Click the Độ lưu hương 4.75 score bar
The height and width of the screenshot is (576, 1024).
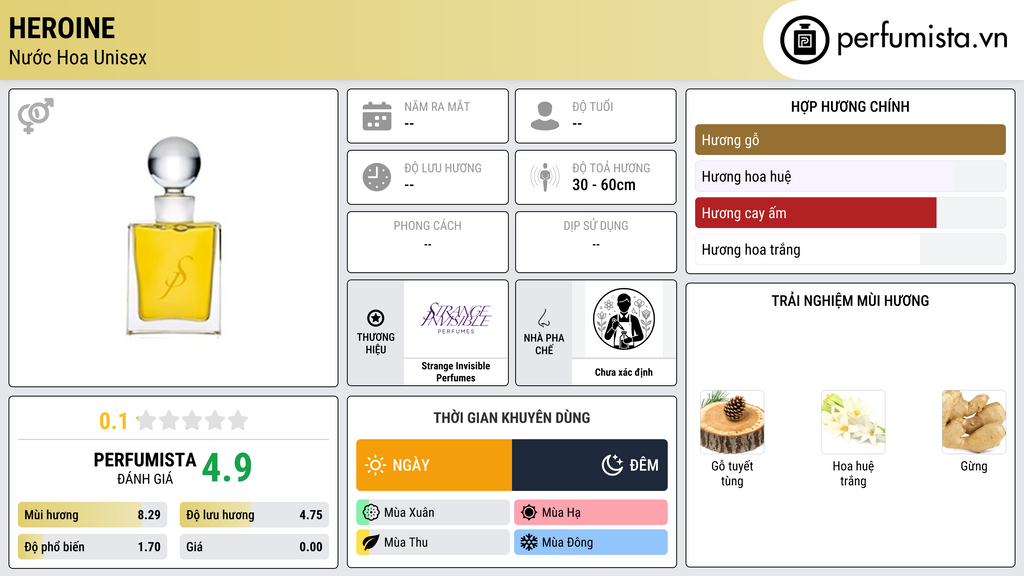pos(254,515)
